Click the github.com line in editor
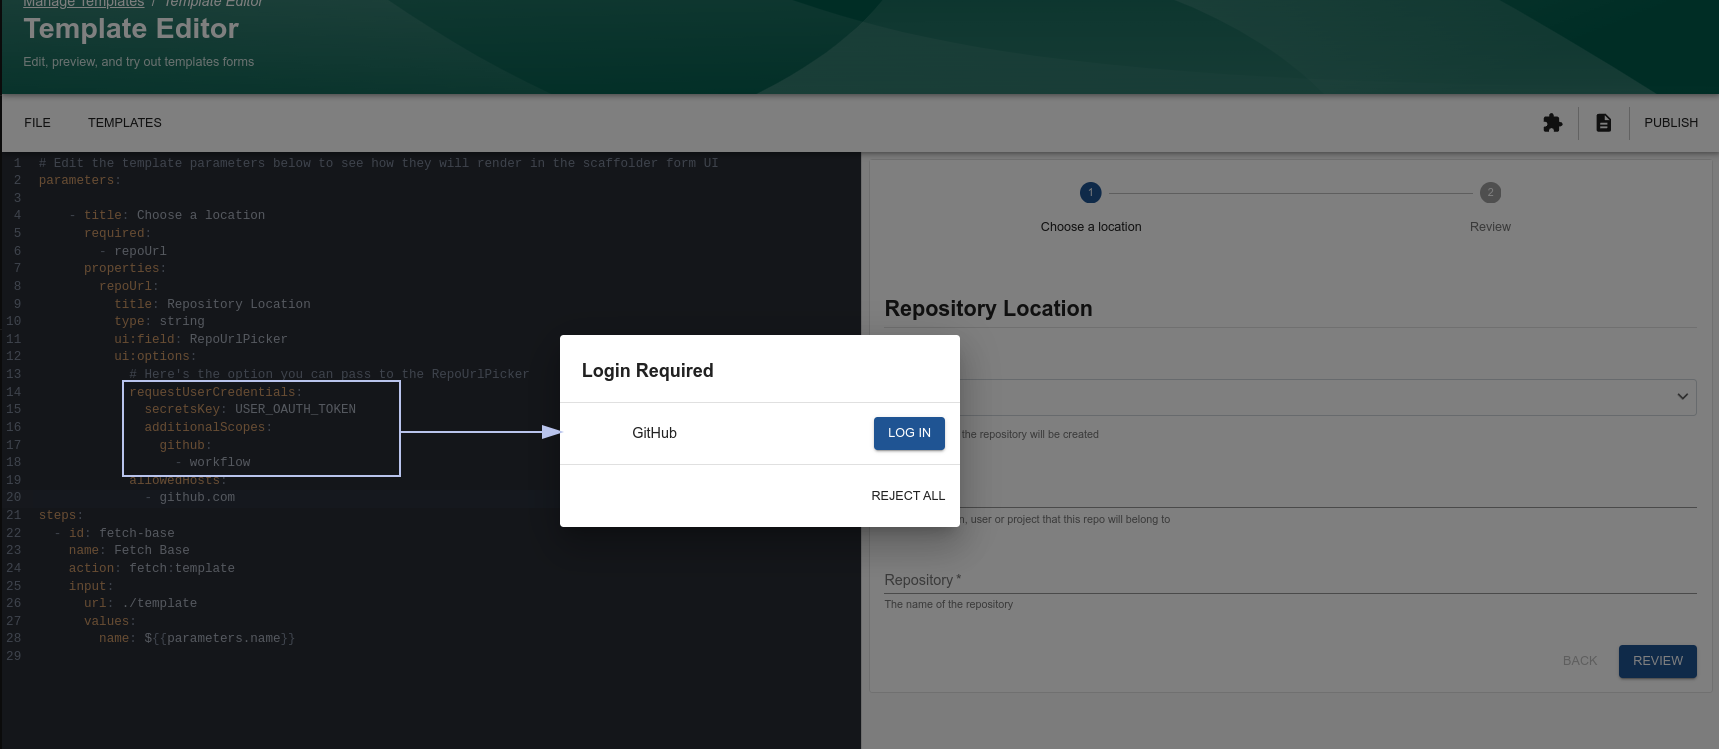The height and width of the screenshot is (749, 1719). coord(197,497)
